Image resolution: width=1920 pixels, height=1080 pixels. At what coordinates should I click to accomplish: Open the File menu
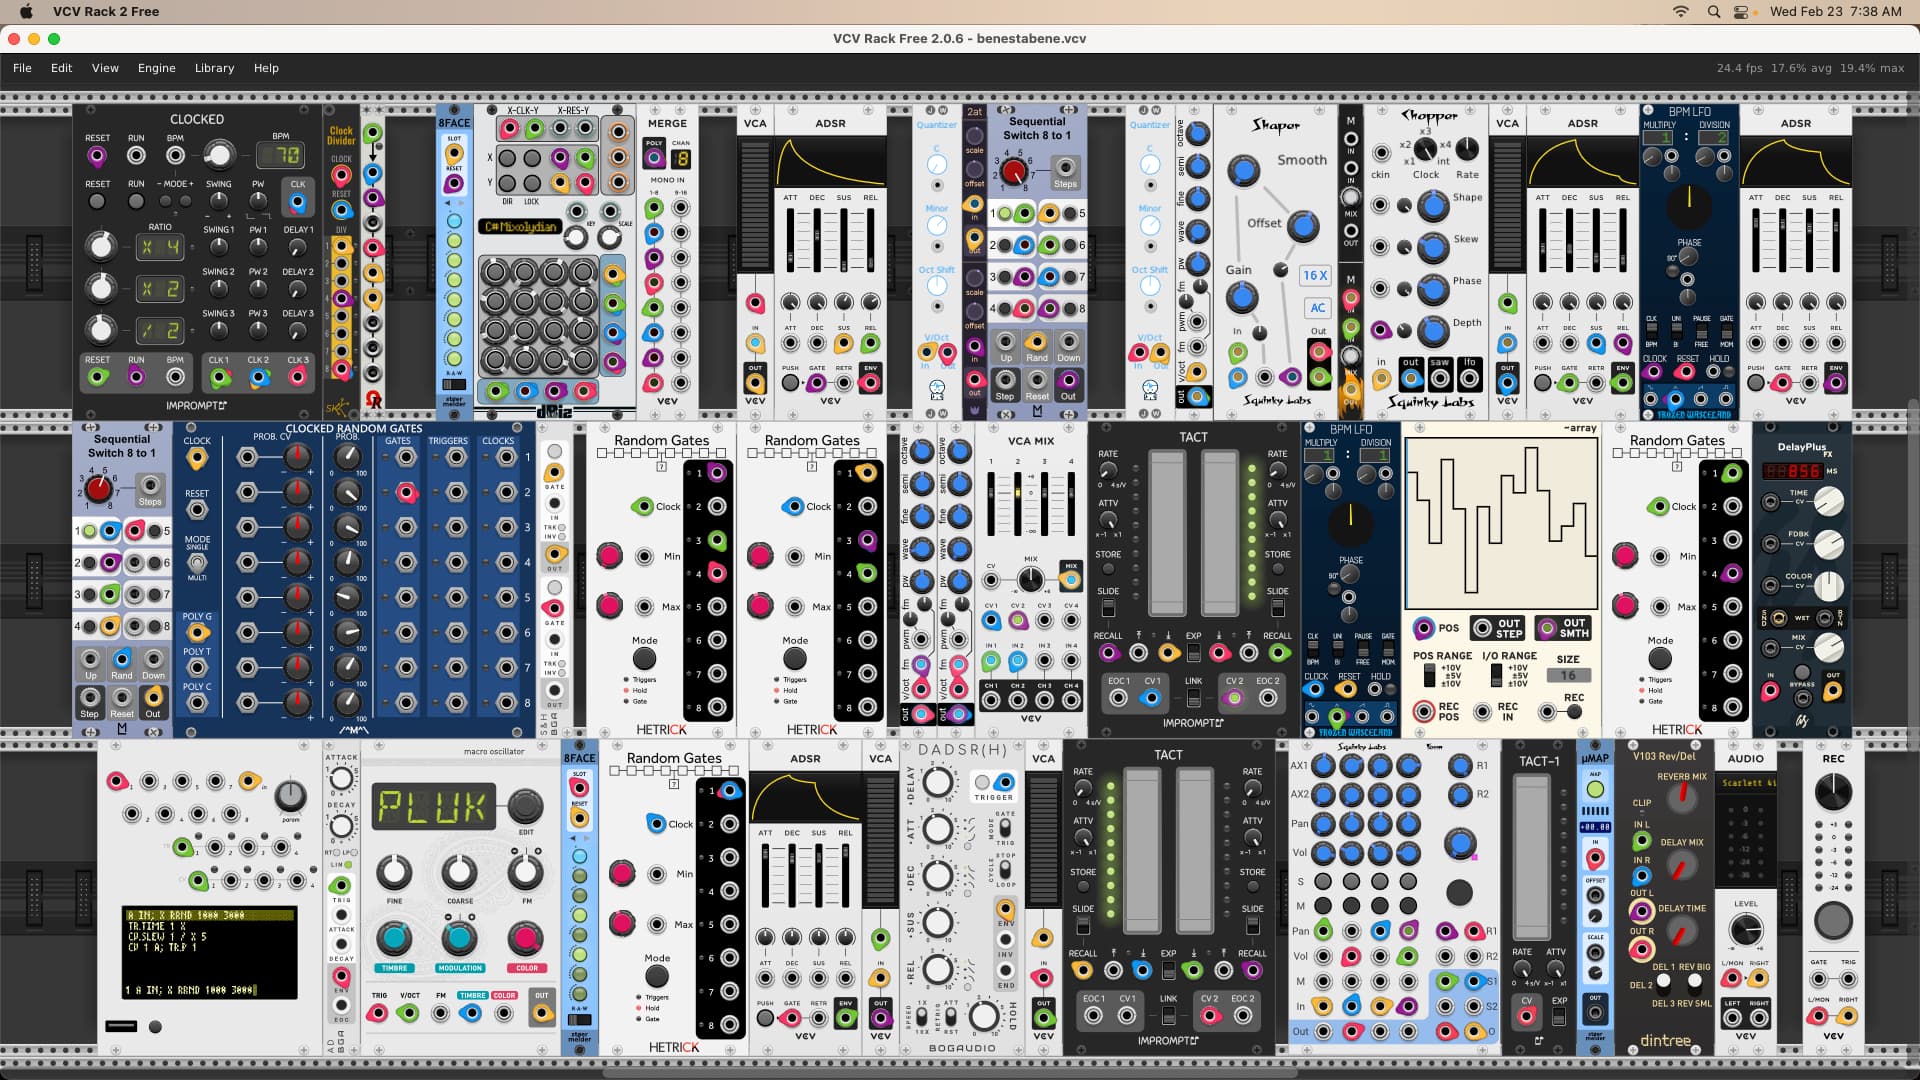click(x=22, y=68)
